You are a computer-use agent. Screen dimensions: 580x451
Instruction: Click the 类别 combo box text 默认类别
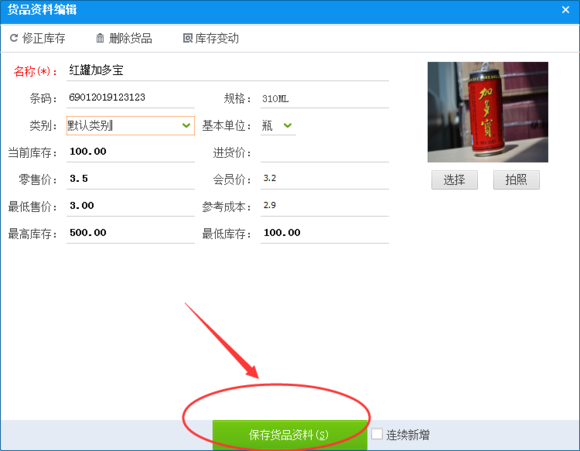[x=90, y=126]
